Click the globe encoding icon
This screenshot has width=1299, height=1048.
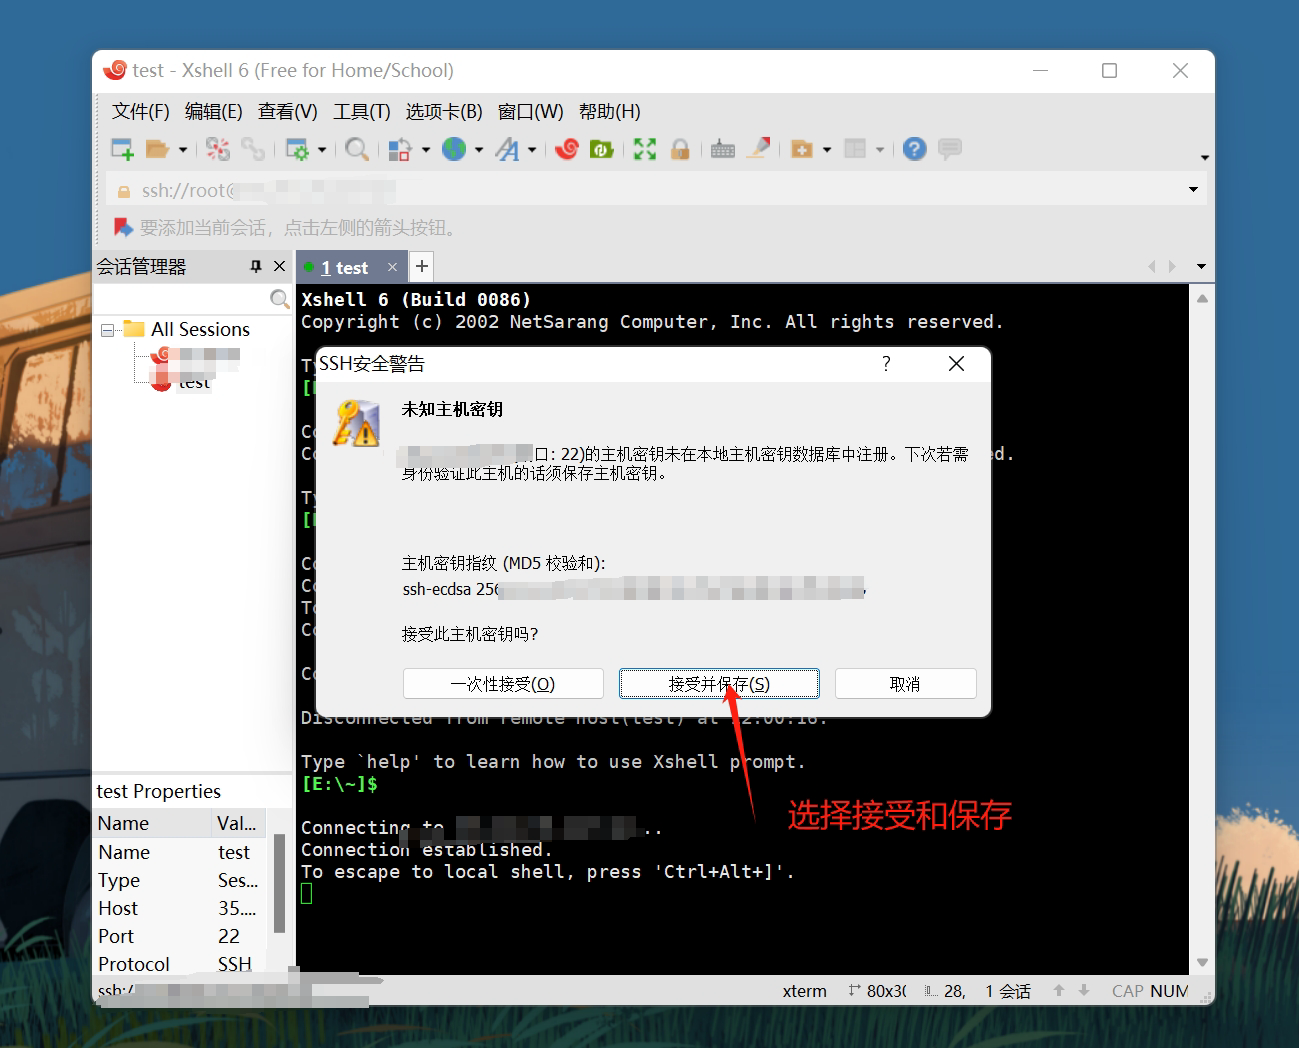(x=454, y=149)
